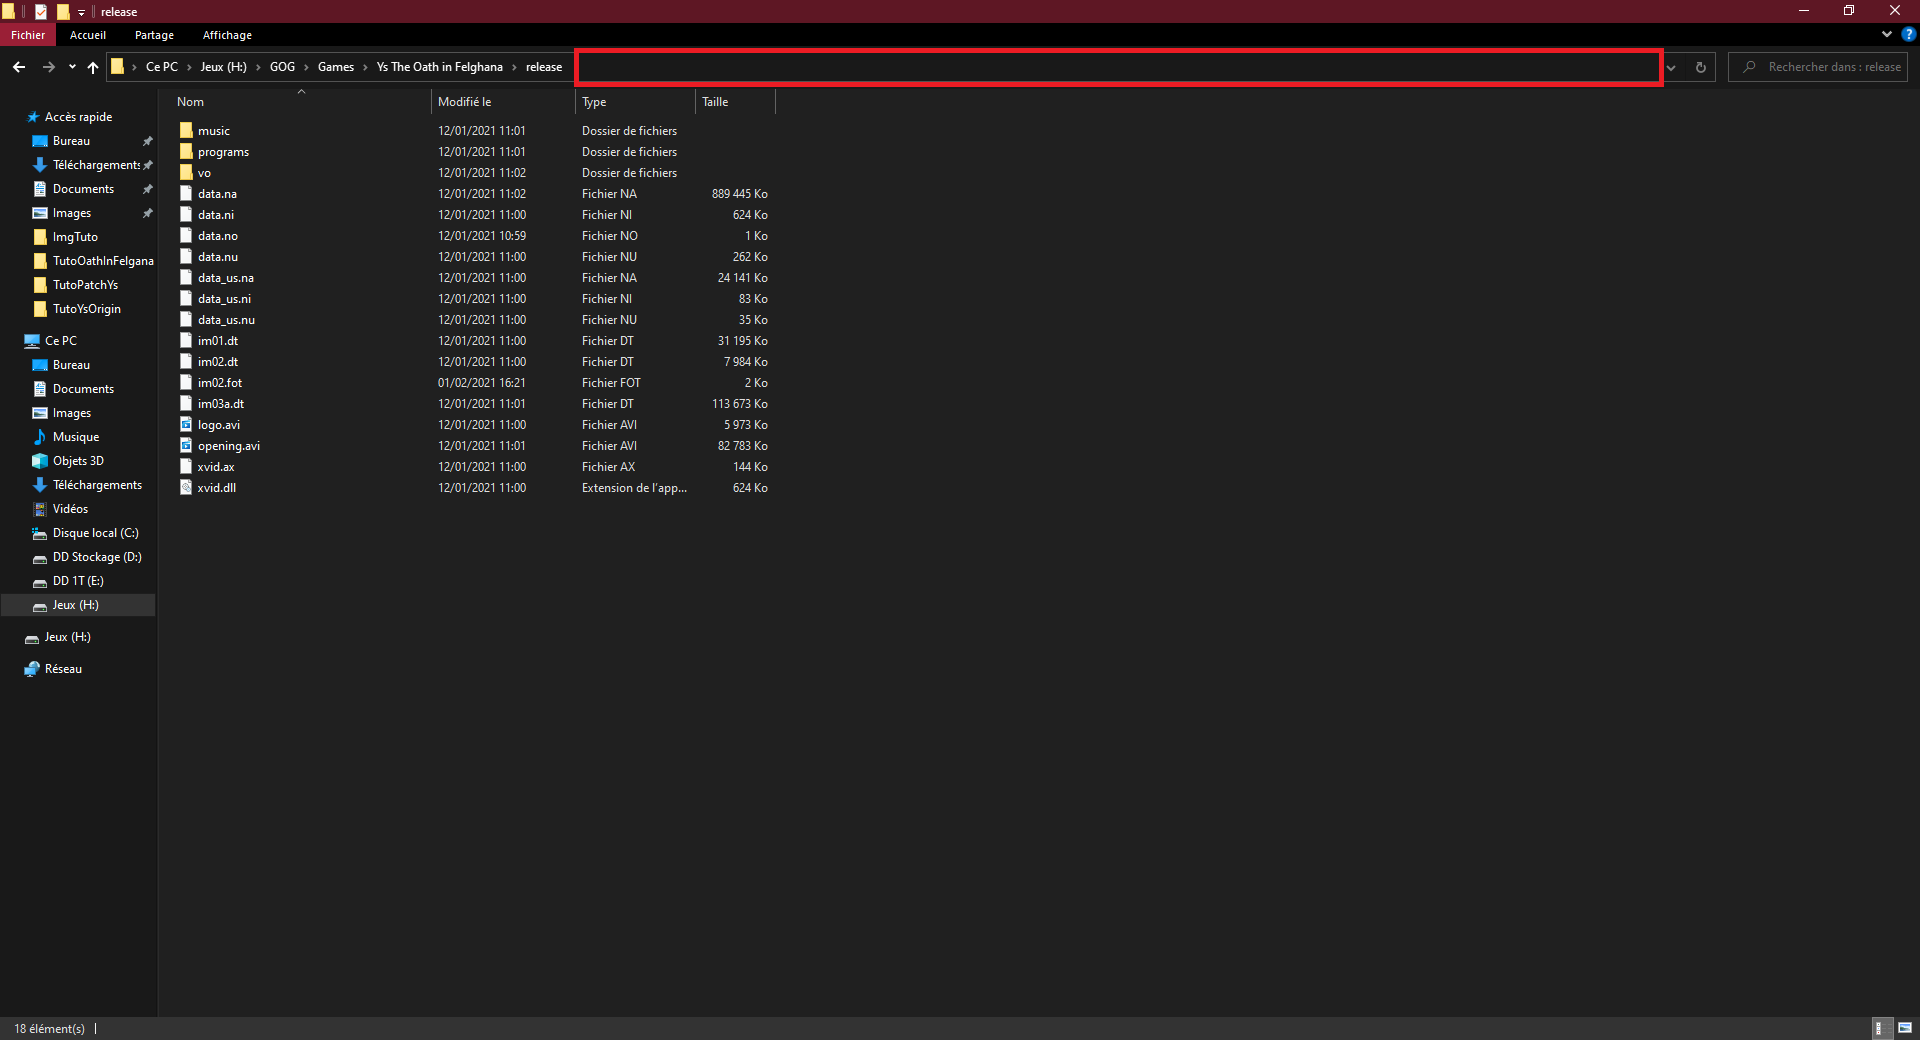
Task: Refresh the current folder view
Action: [1700, 67]
